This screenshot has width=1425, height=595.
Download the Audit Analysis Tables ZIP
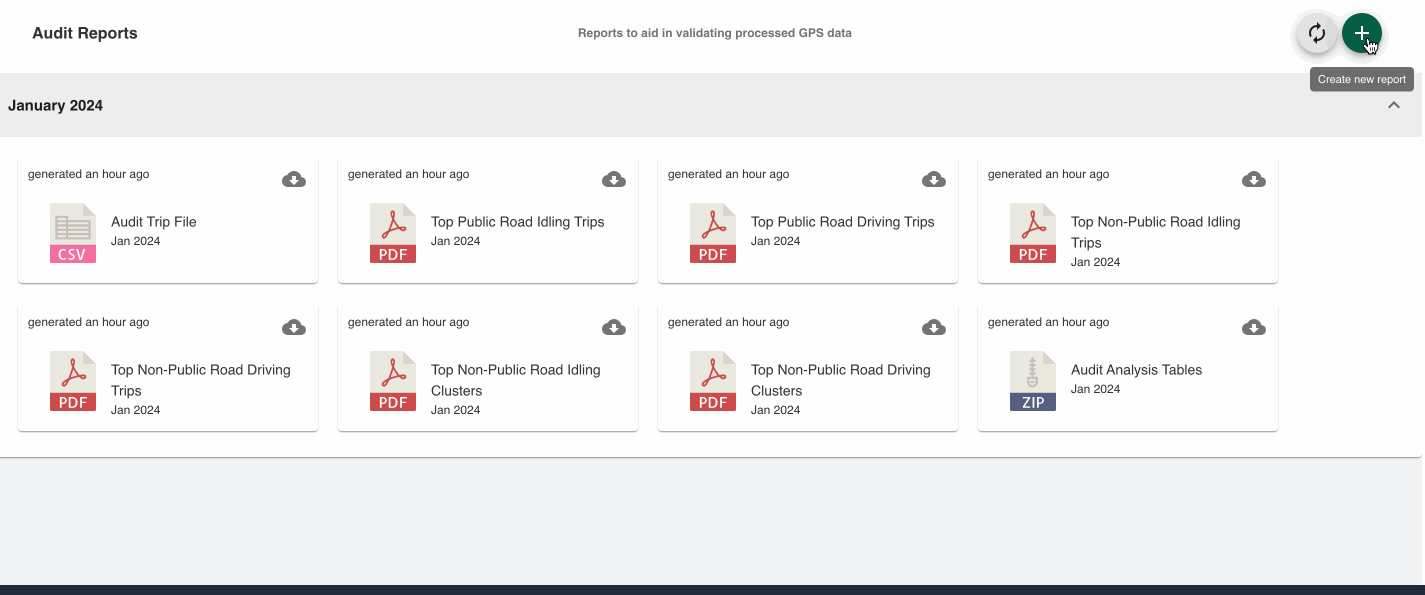(x=1254, y=328)
